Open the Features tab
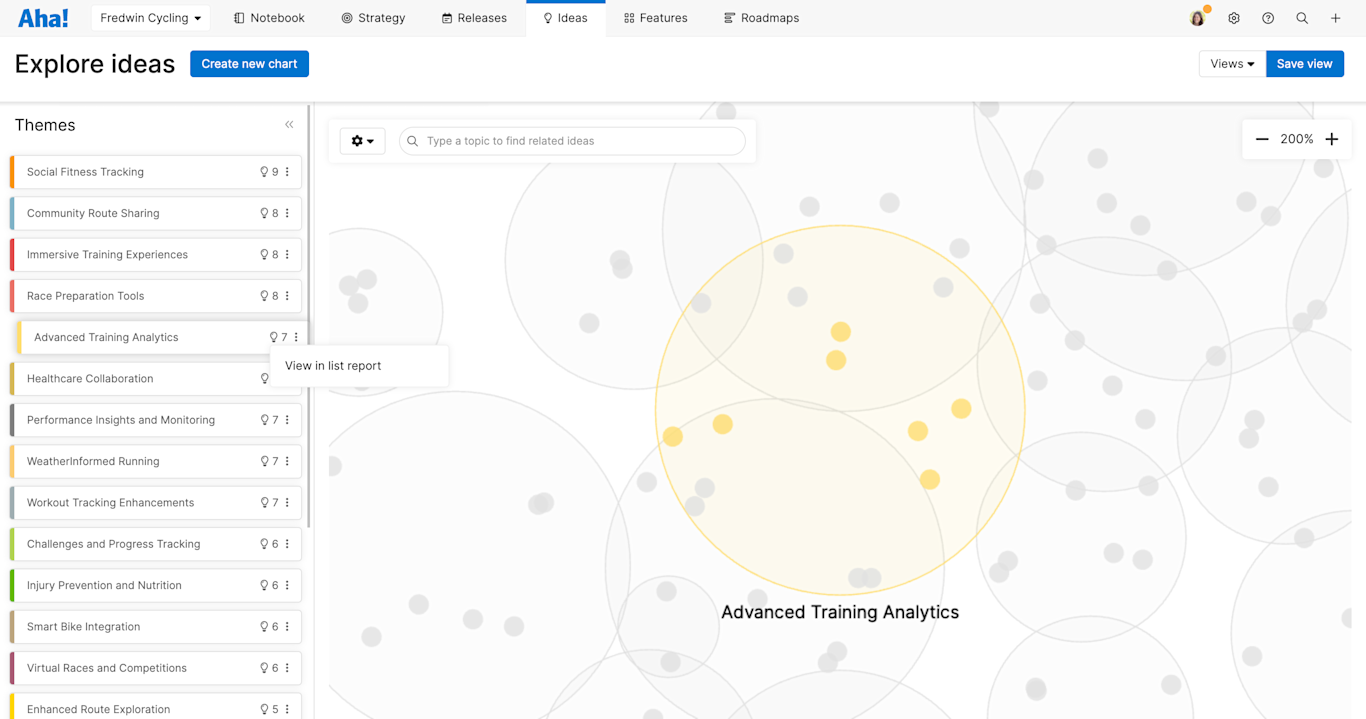The image size is (1366, 719). click(x=655, y=18)
